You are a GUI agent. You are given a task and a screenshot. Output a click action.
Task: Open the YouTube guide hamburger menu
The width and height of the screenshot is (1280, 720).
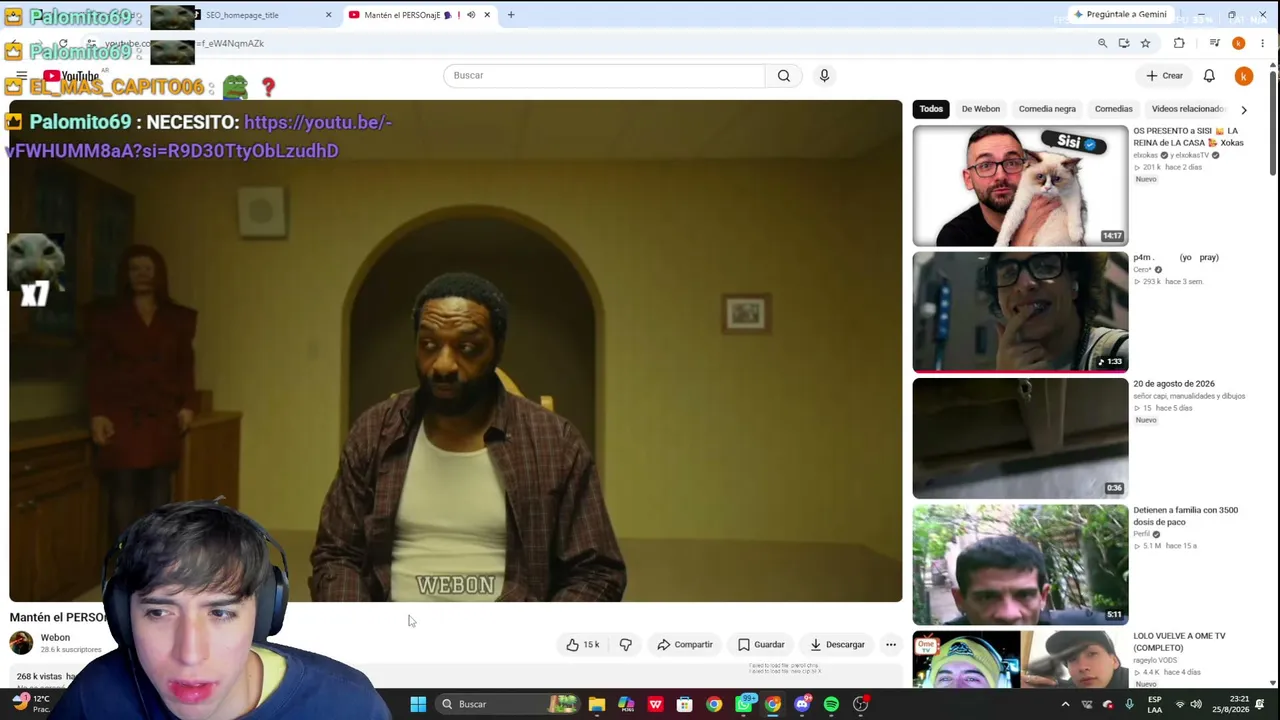tap(21, 76)
